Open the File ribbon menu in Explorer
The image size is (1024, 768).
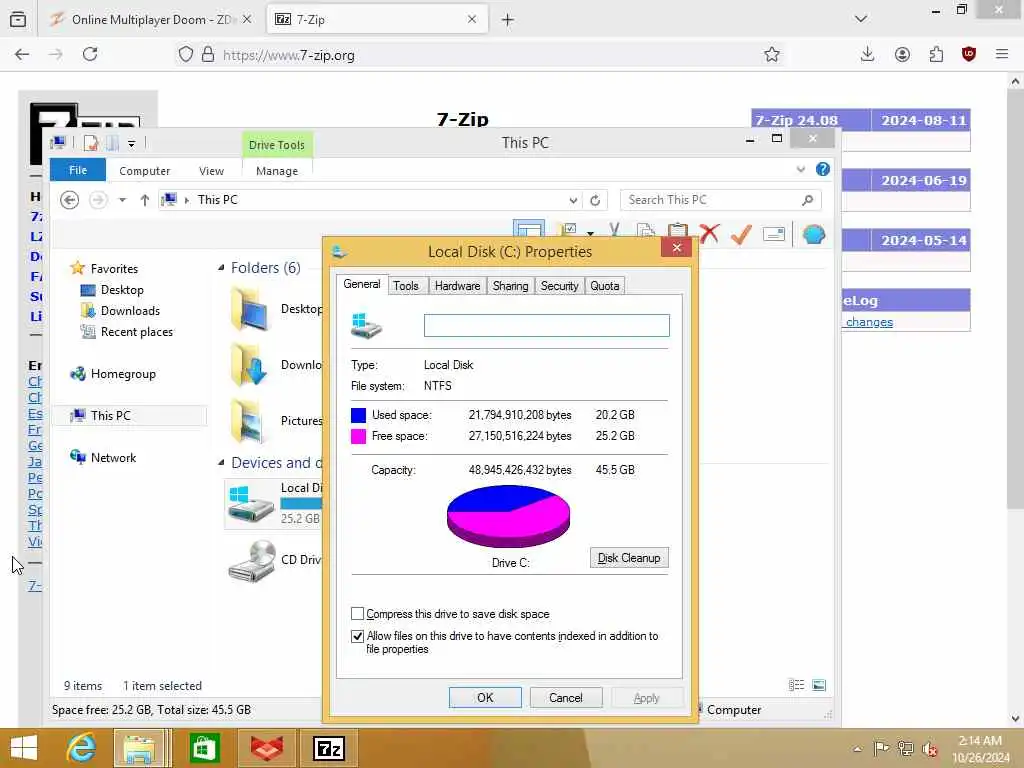click(78, 170)
